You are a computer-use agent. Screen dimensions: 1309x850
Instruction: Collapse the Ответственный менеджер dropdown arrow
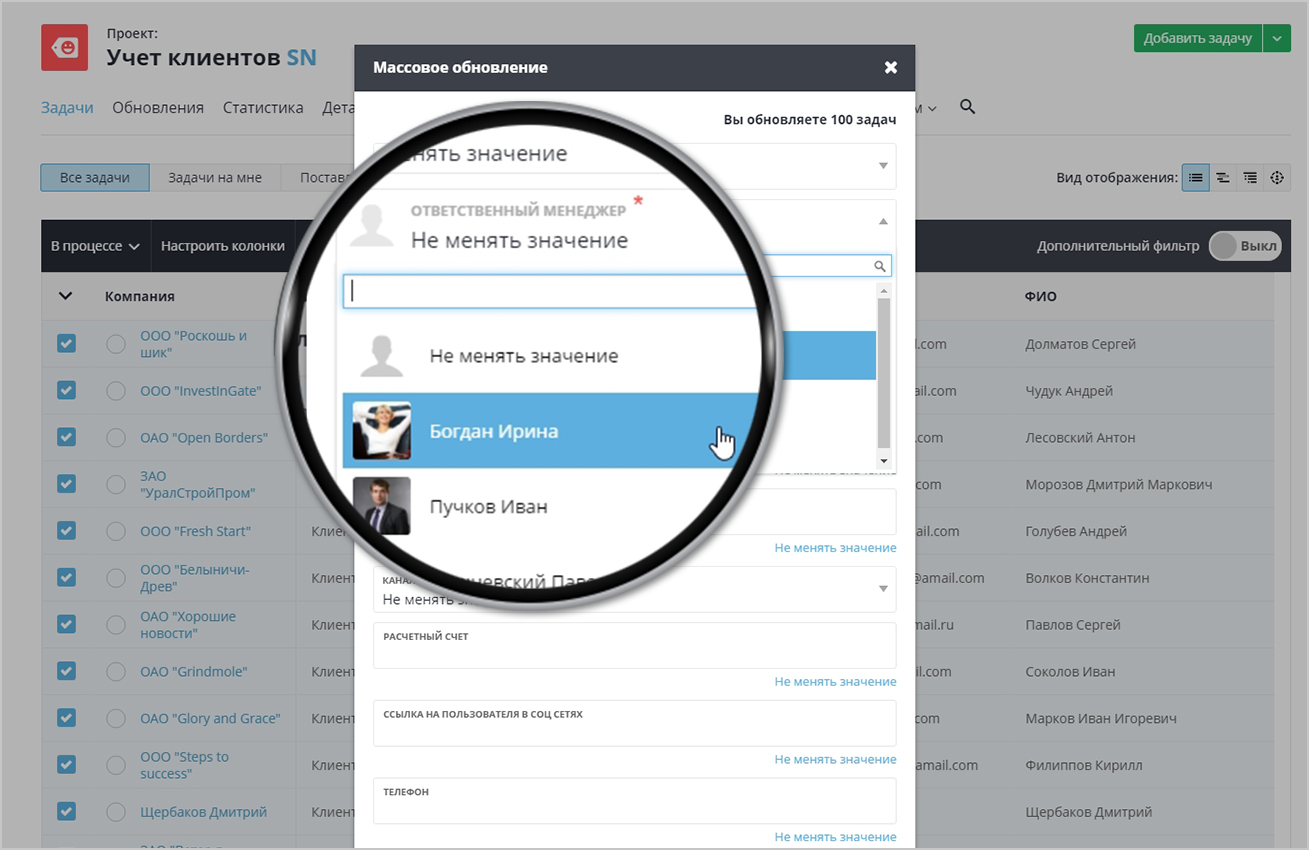(883, 222)
